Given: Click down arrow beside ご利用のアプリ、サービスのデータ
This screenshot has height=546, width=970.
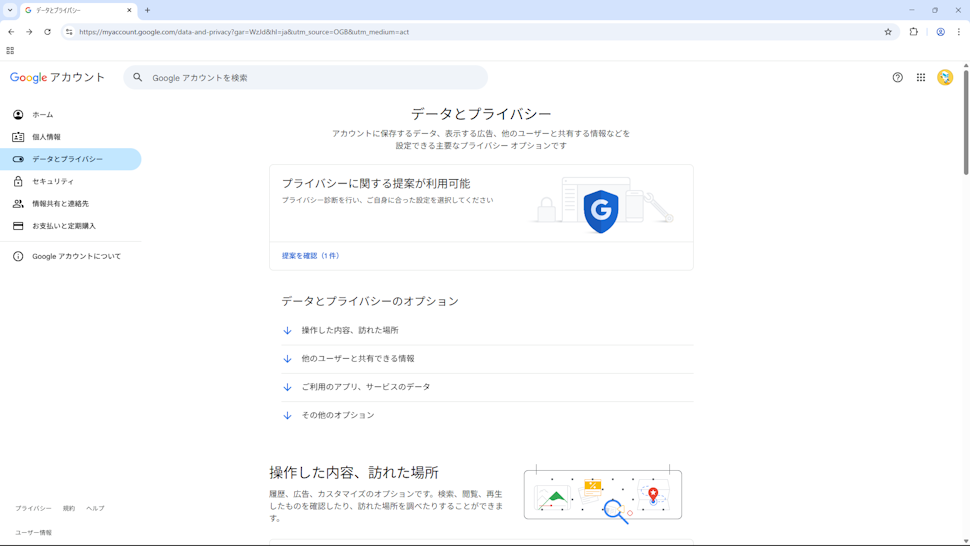Looking at the screenshot, I should (x=287, y=388).
